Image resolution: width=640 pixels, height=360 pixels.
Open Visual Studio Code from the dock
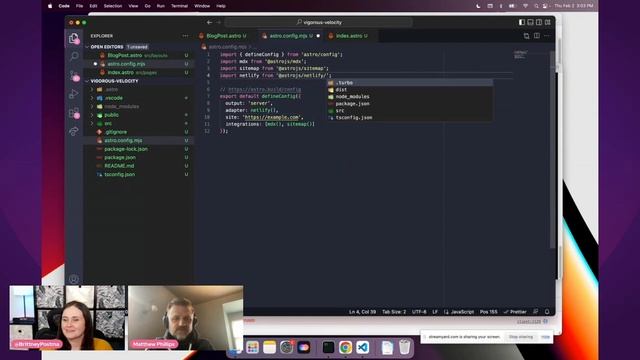click(x=363, y=347)
